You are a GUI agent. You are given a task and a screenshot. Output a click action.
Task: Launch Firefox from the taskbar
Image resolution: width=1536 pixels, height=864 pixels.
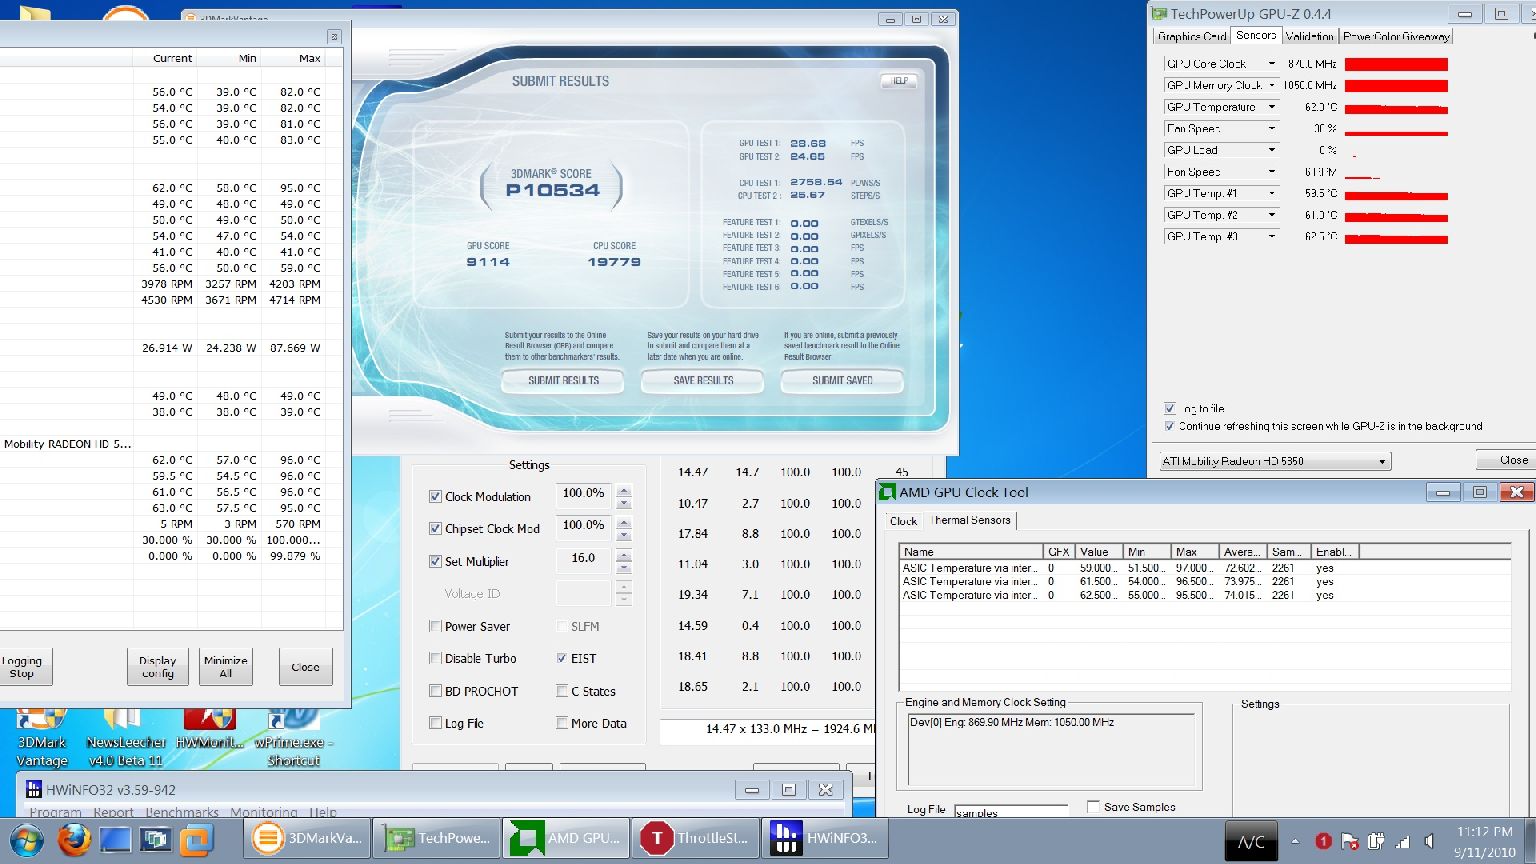coord(73,839)
